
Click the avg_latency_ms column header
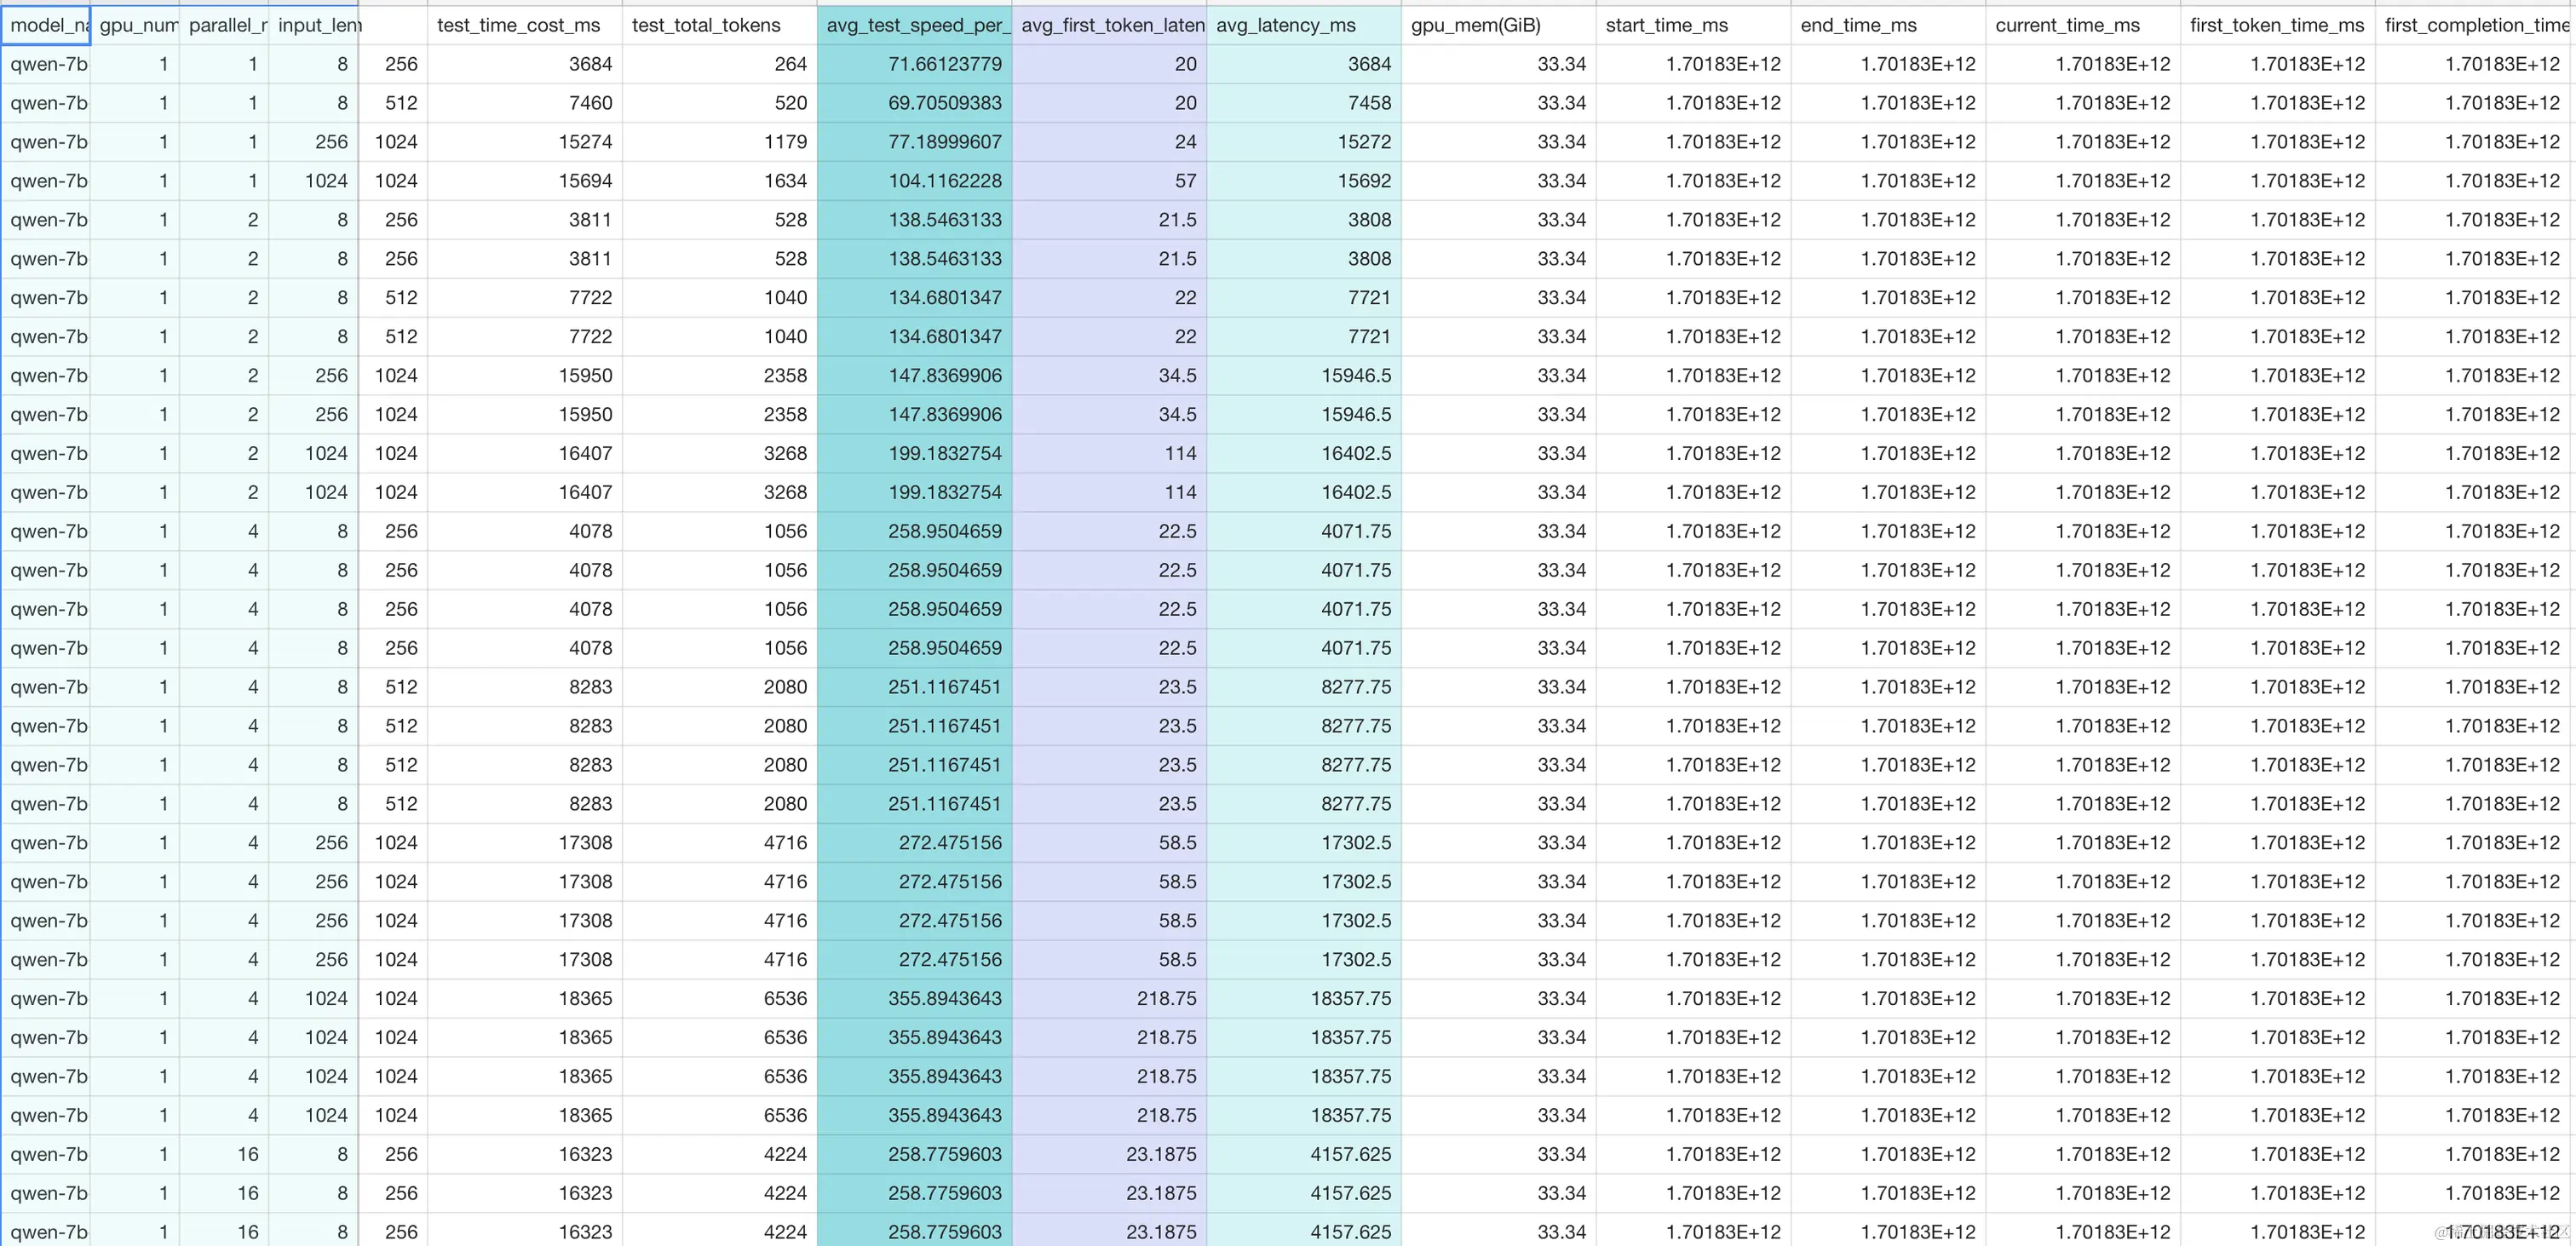(1290, 25)
